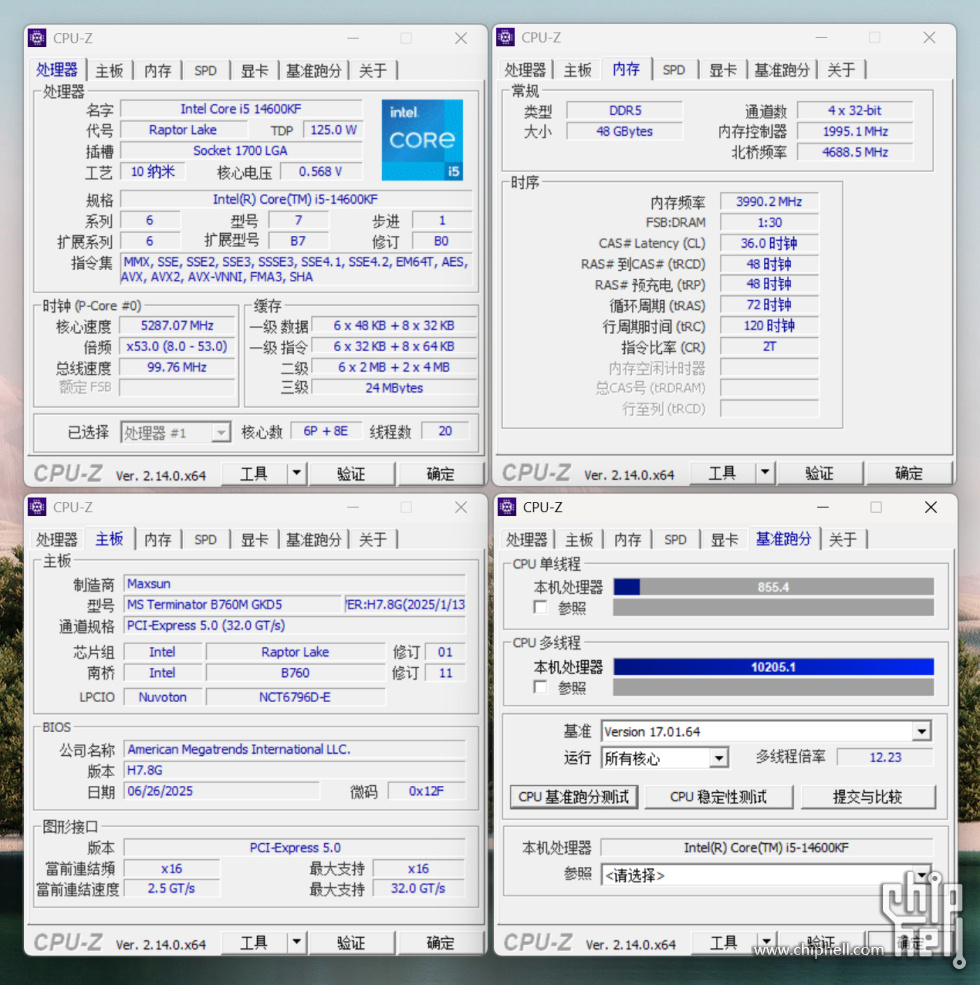Click the 验证 button in the memory window
This screenshot has height=985, width=980.
(x=819, y=473)
